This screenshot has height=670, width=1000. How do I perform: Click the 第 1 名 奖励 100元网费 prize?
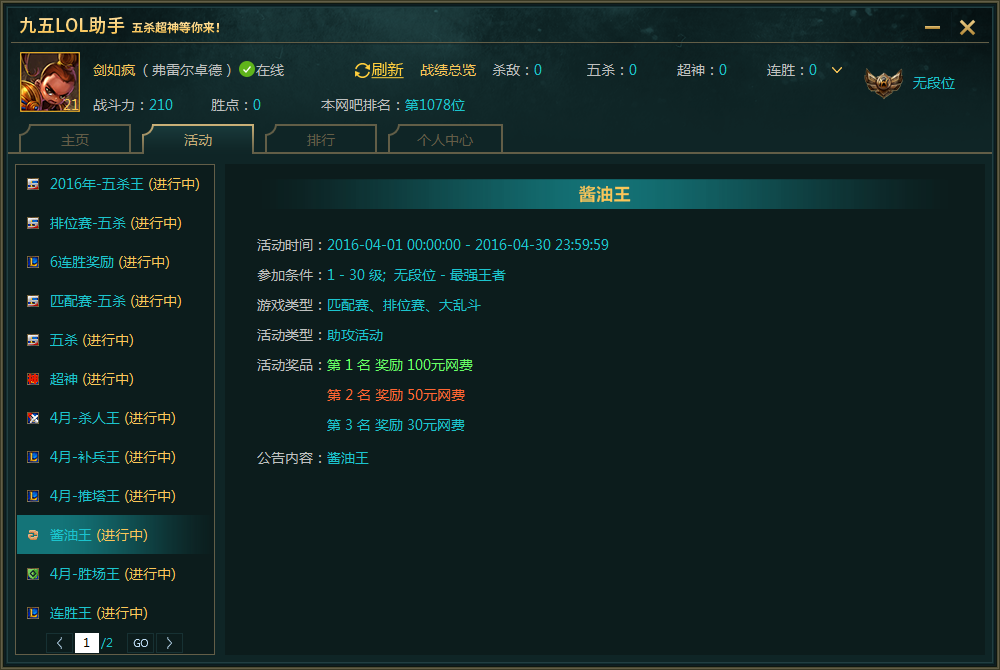click(x=400, y=365)
